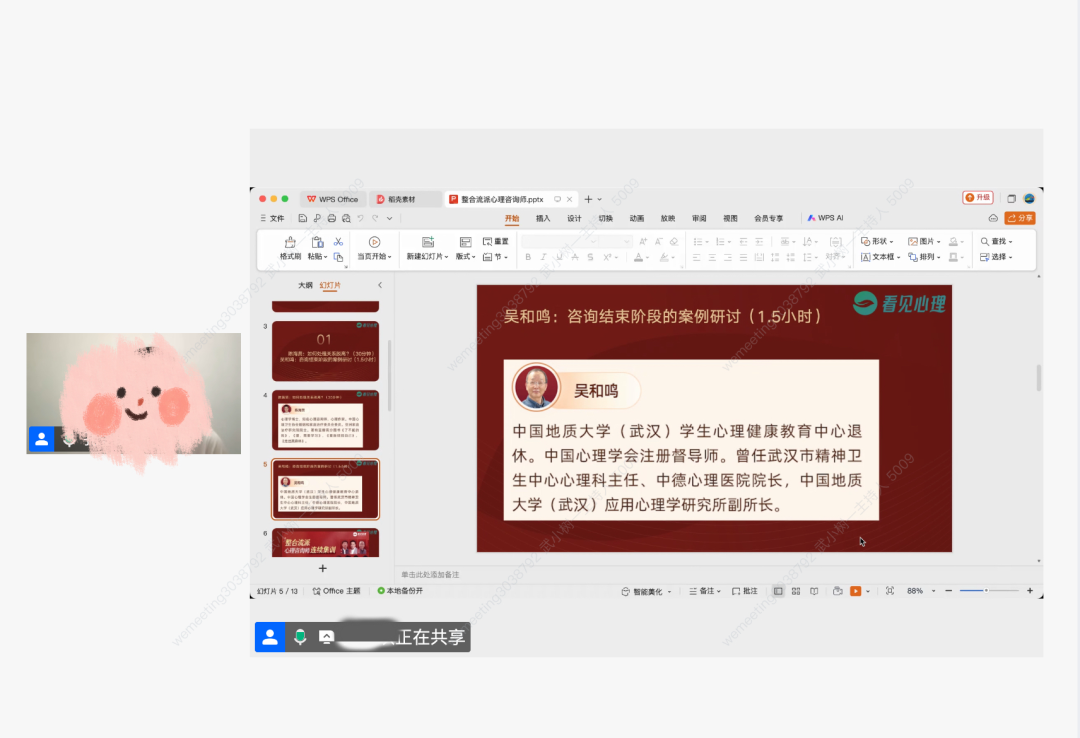This screenshot has width=1080, height=738.
Task: Open the Animation (动画) ribbon tab
Action: (636, 218)
